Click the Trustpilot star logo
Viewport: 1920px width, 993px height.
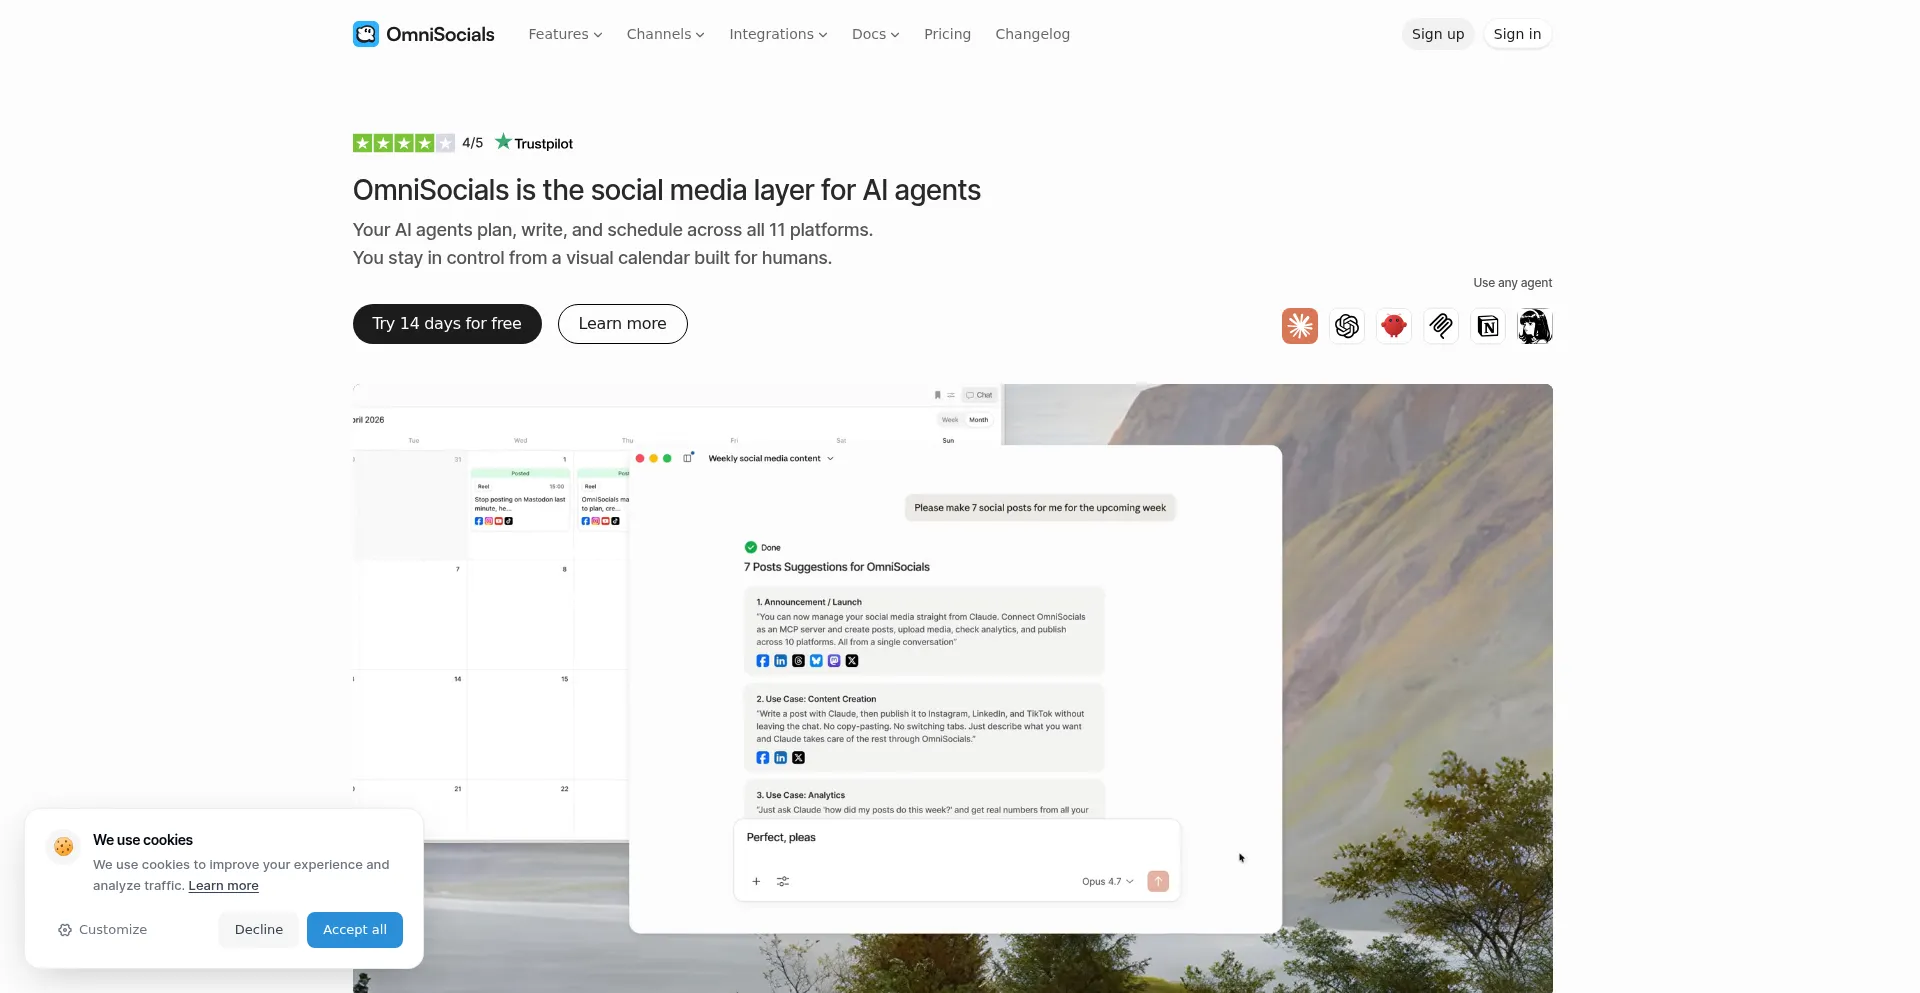point(503,142)
